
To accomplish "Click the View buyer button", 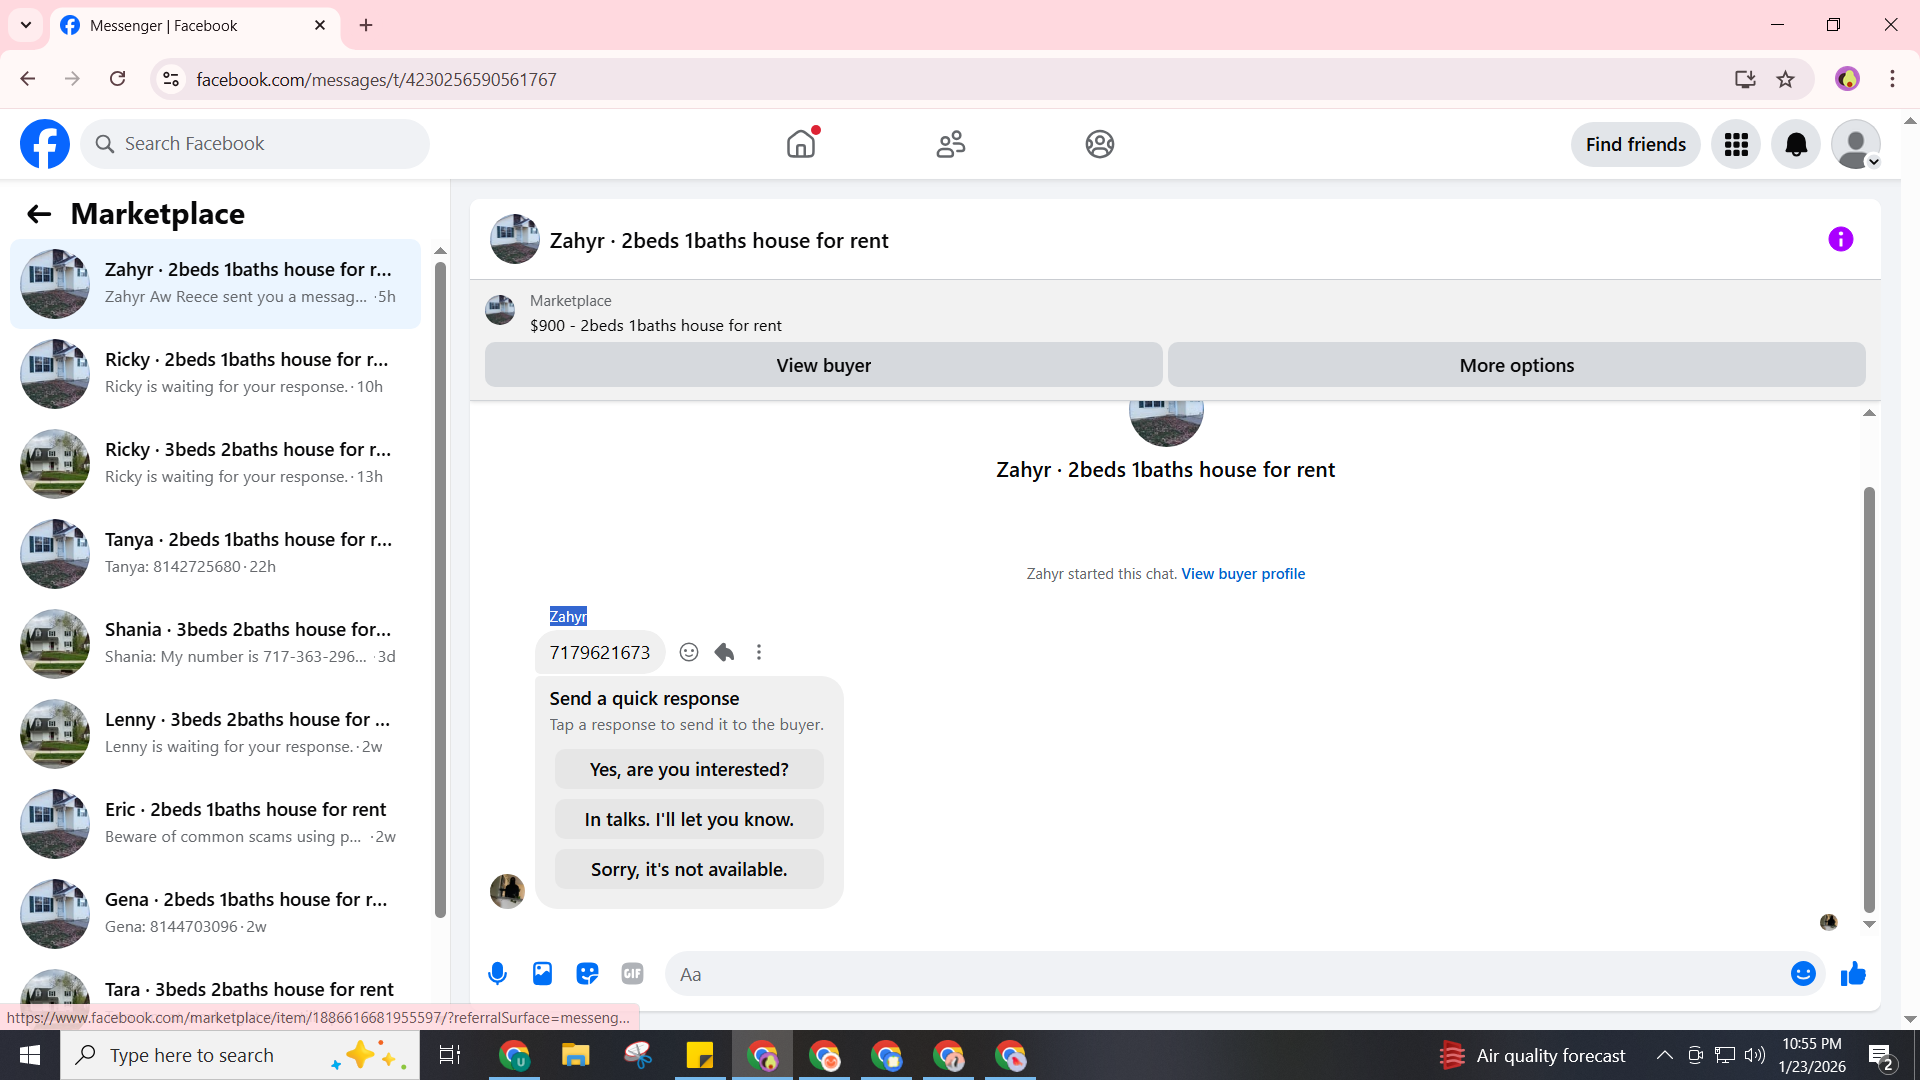I will [x=823, y=365].
